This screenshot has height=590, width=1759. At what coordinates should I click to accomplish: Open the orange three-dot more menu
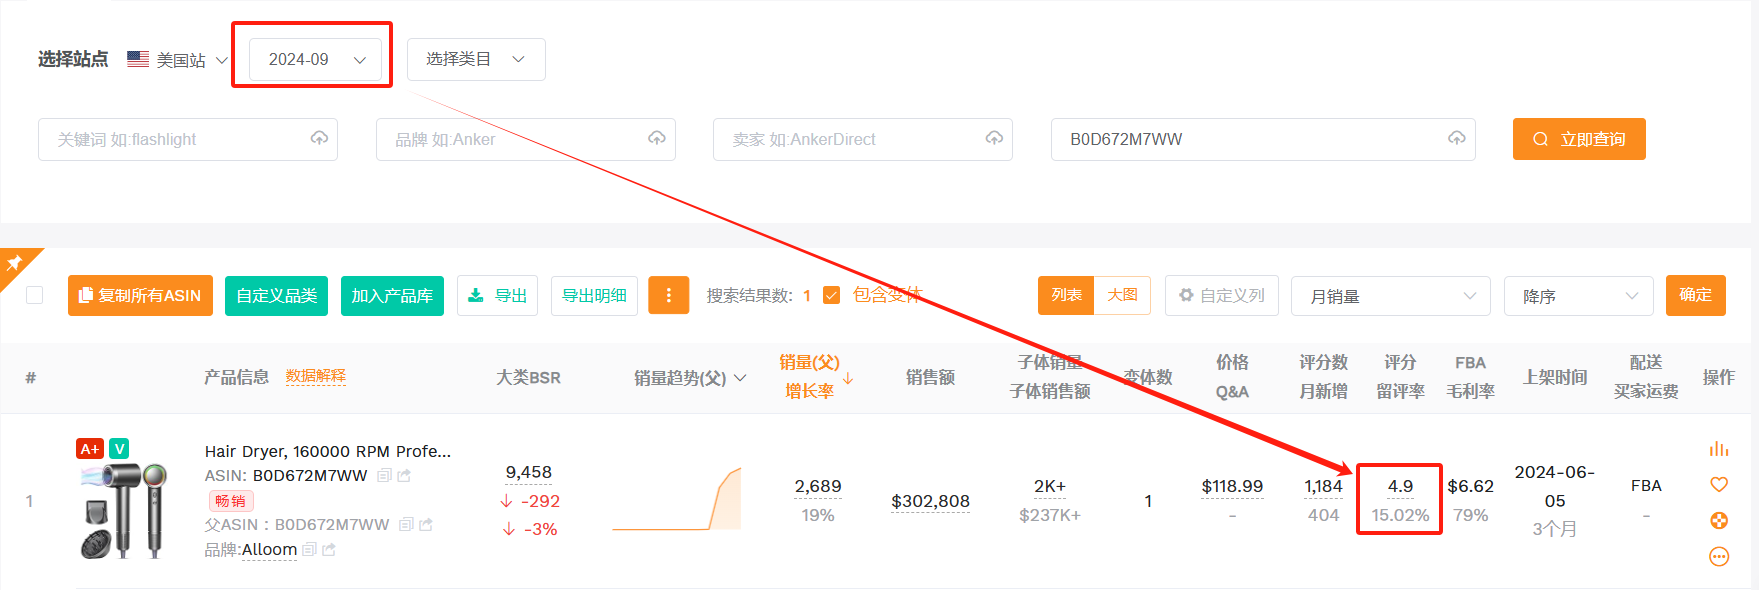(x=669, y=295)
